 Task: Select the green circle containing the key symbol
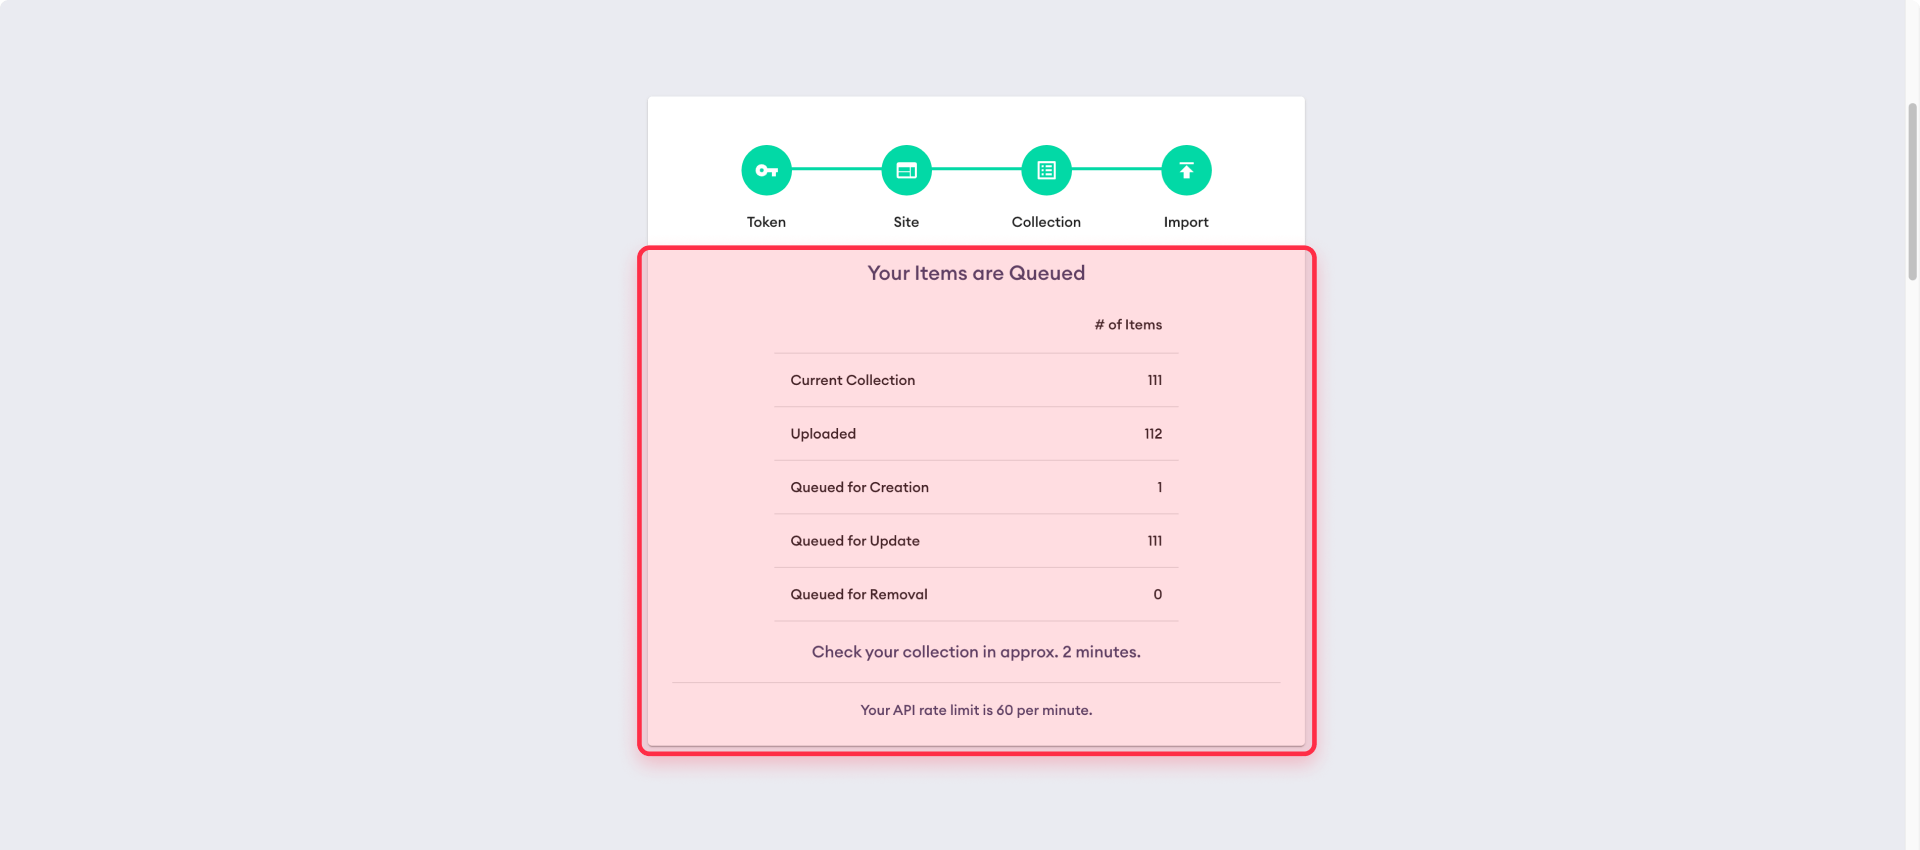[765, 170]
